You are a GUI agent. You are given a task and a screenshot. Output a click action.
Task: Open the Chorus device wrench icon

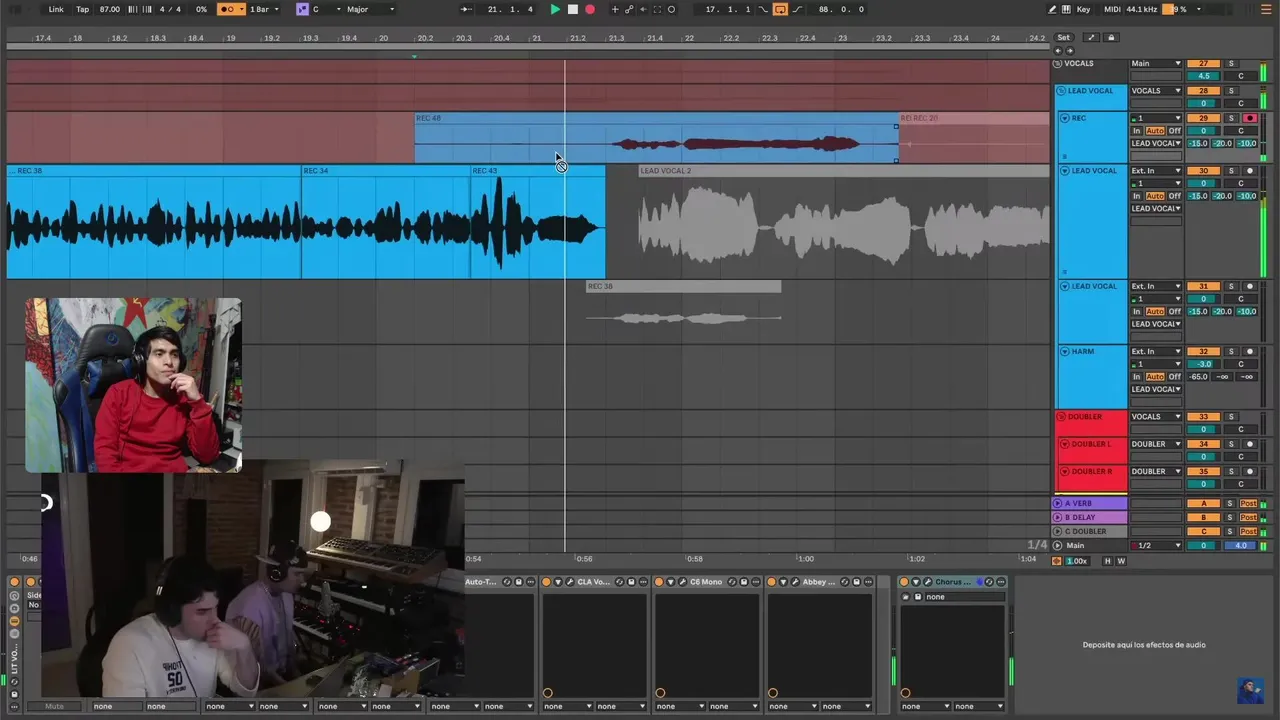click(928, 582)
